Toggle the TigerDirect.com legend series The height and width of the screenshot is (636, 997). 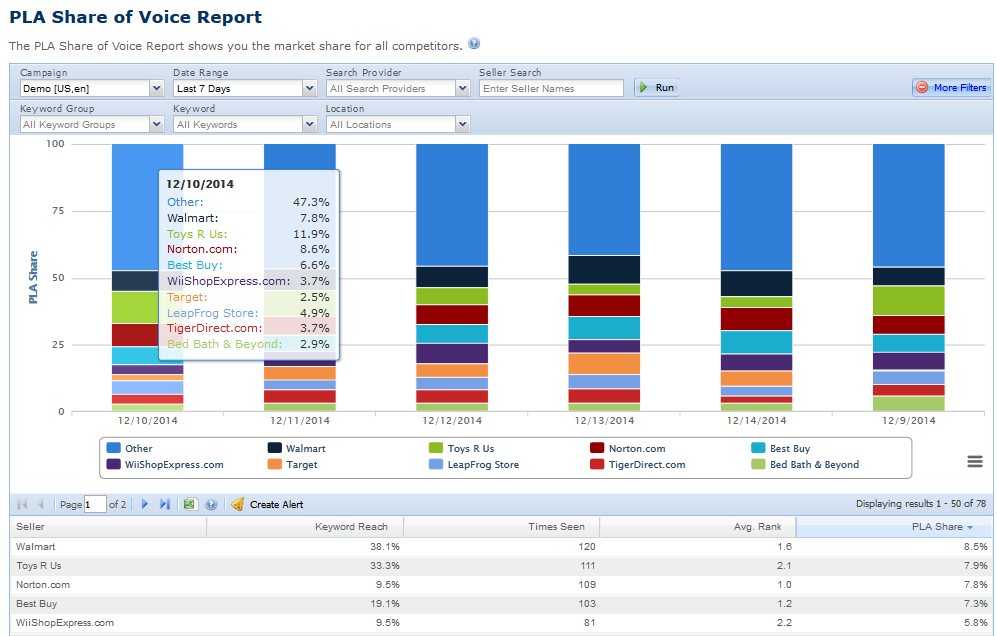pyautogui.click(x=638, y=464)
